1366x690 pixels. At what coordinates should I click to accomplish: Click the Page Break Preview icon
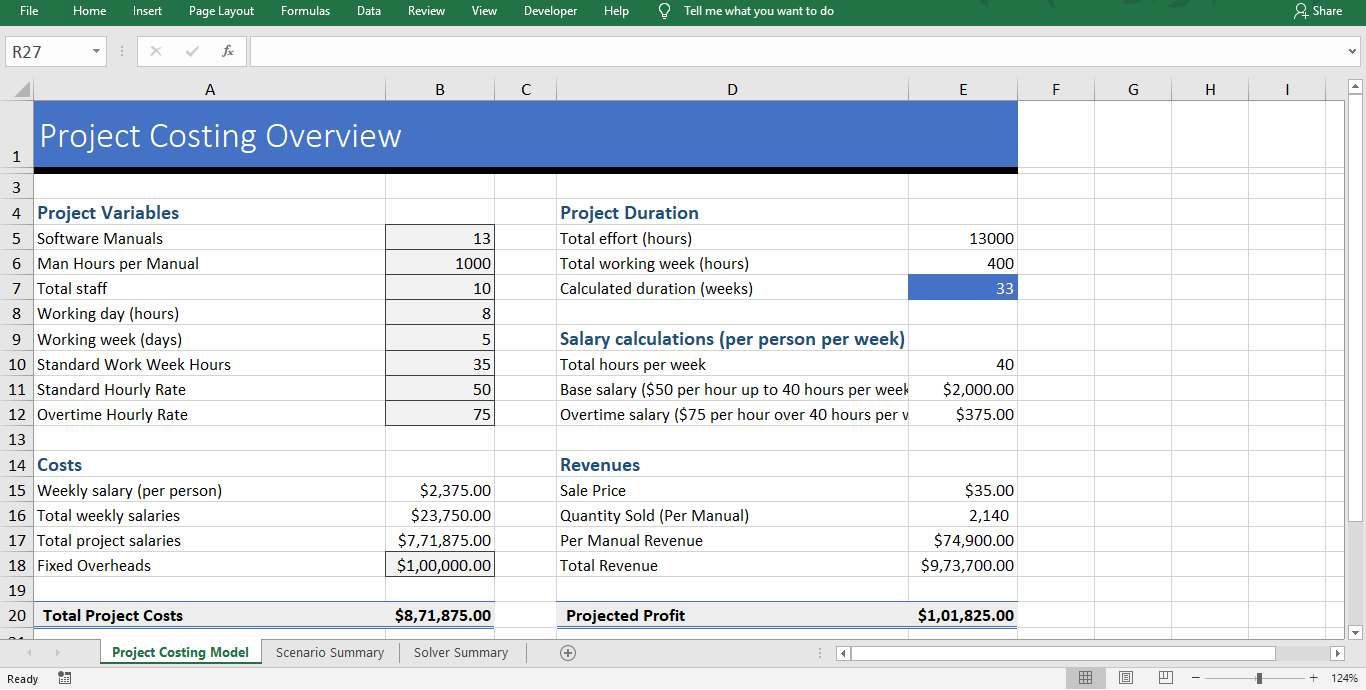[x=1166, y=678]
